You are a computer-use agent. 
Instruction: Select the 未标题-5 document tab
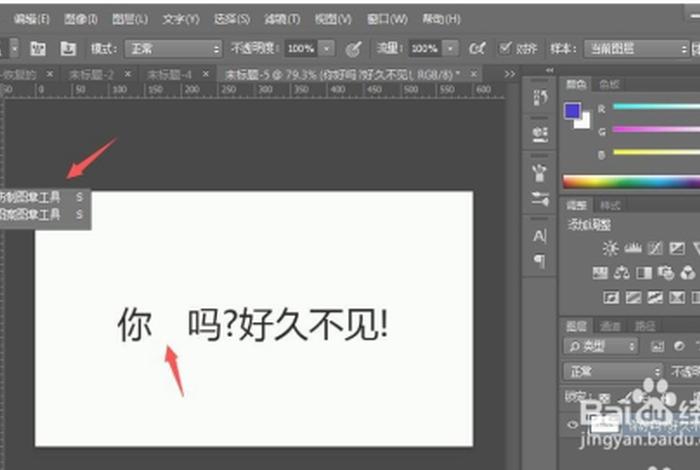(x=342, y=75)
